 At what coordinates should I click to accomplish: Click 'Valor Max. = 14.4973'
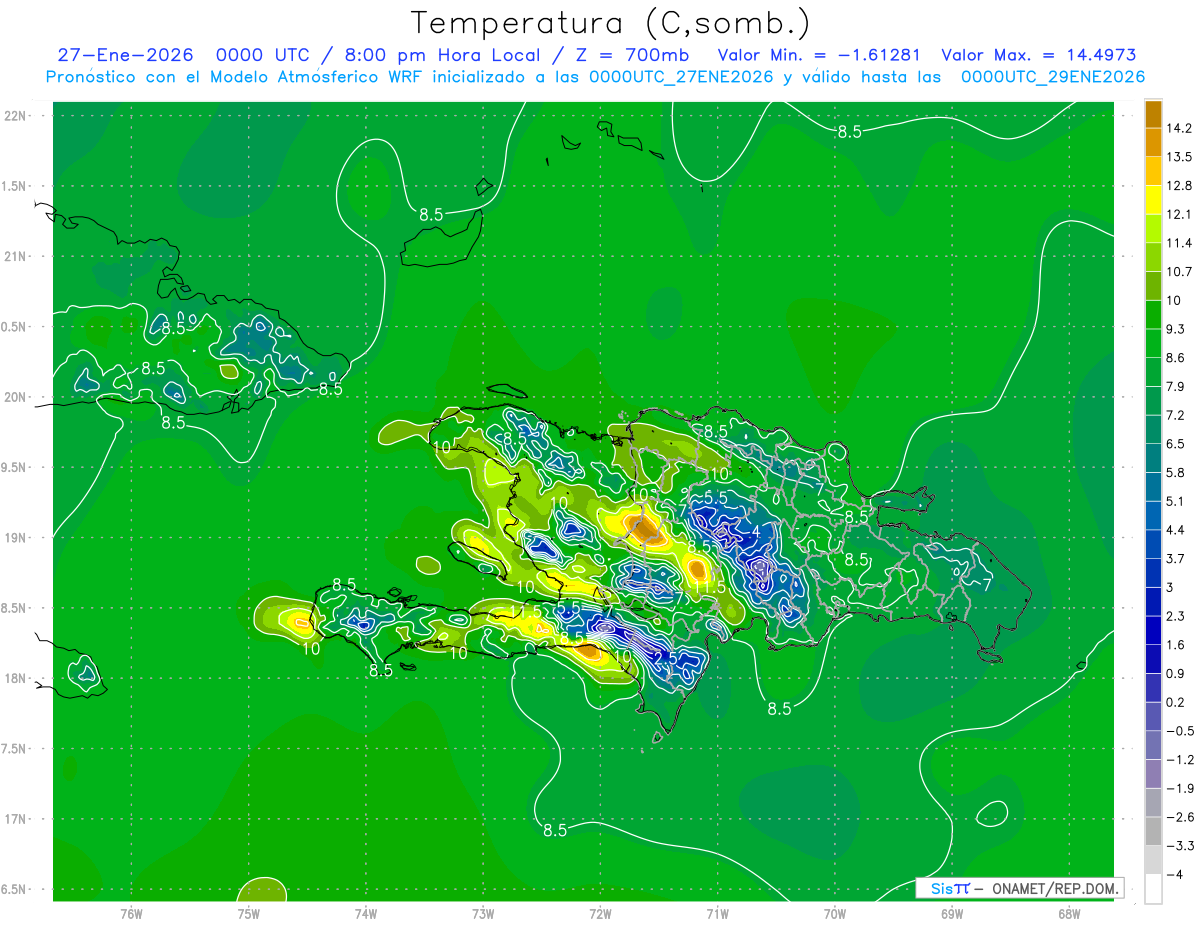point(1039,55)
